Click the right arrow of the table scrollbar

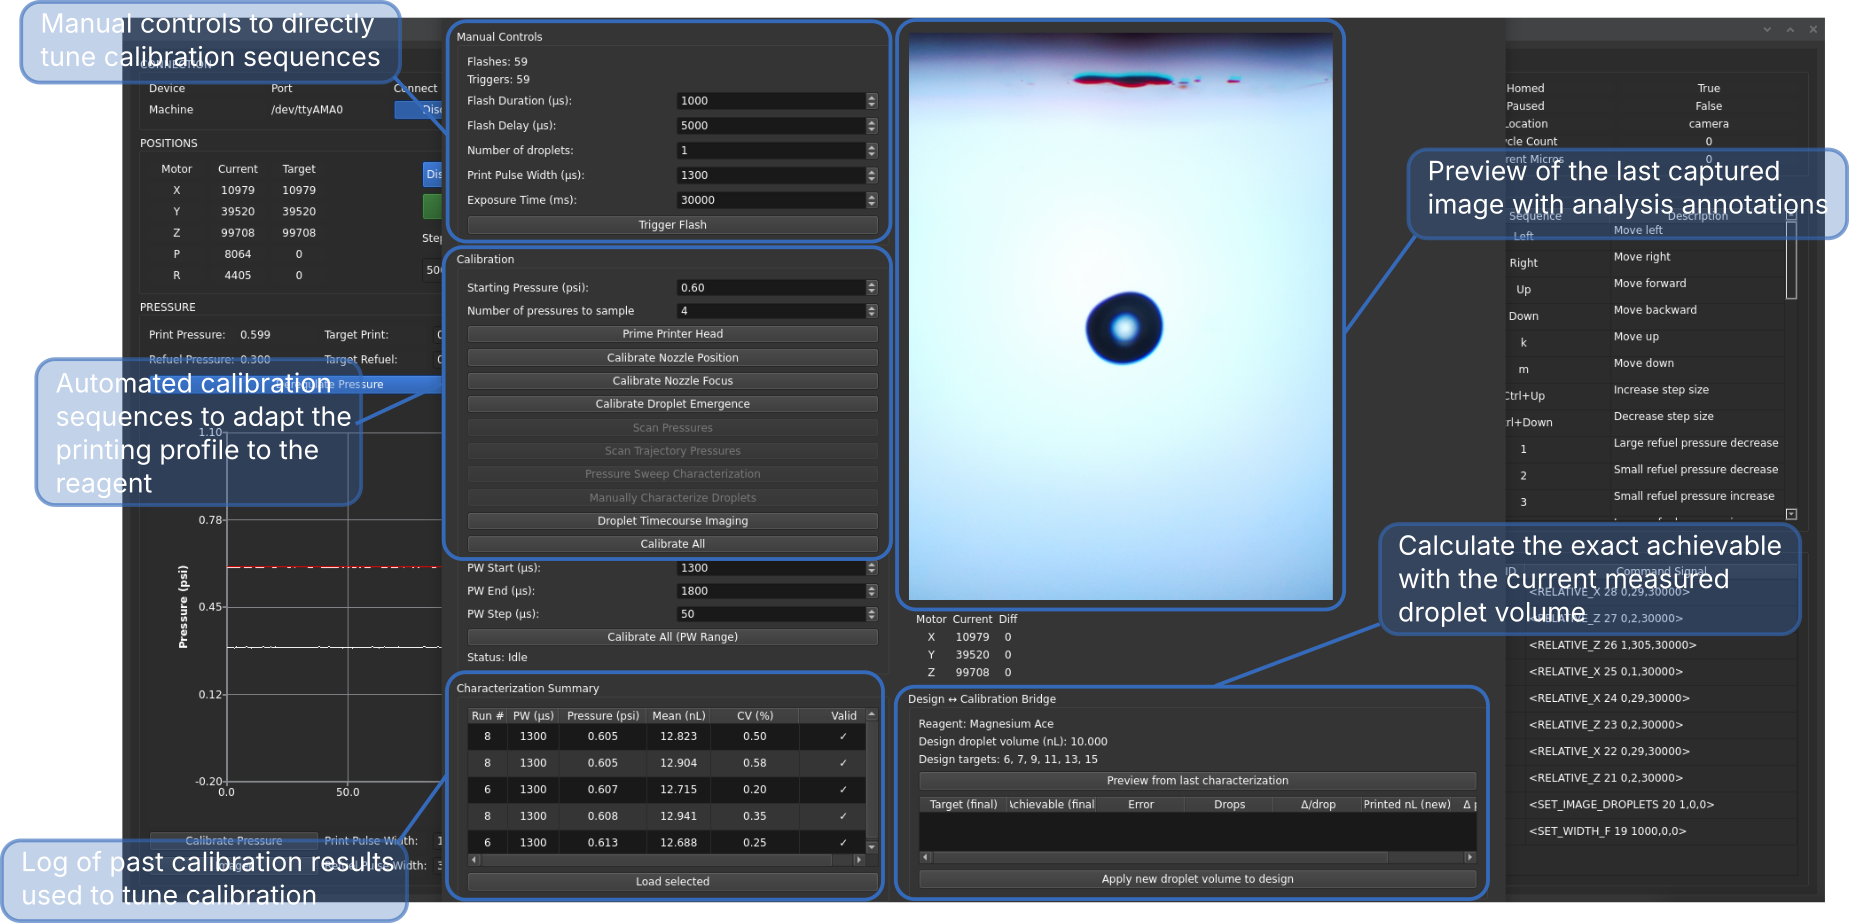858,859
